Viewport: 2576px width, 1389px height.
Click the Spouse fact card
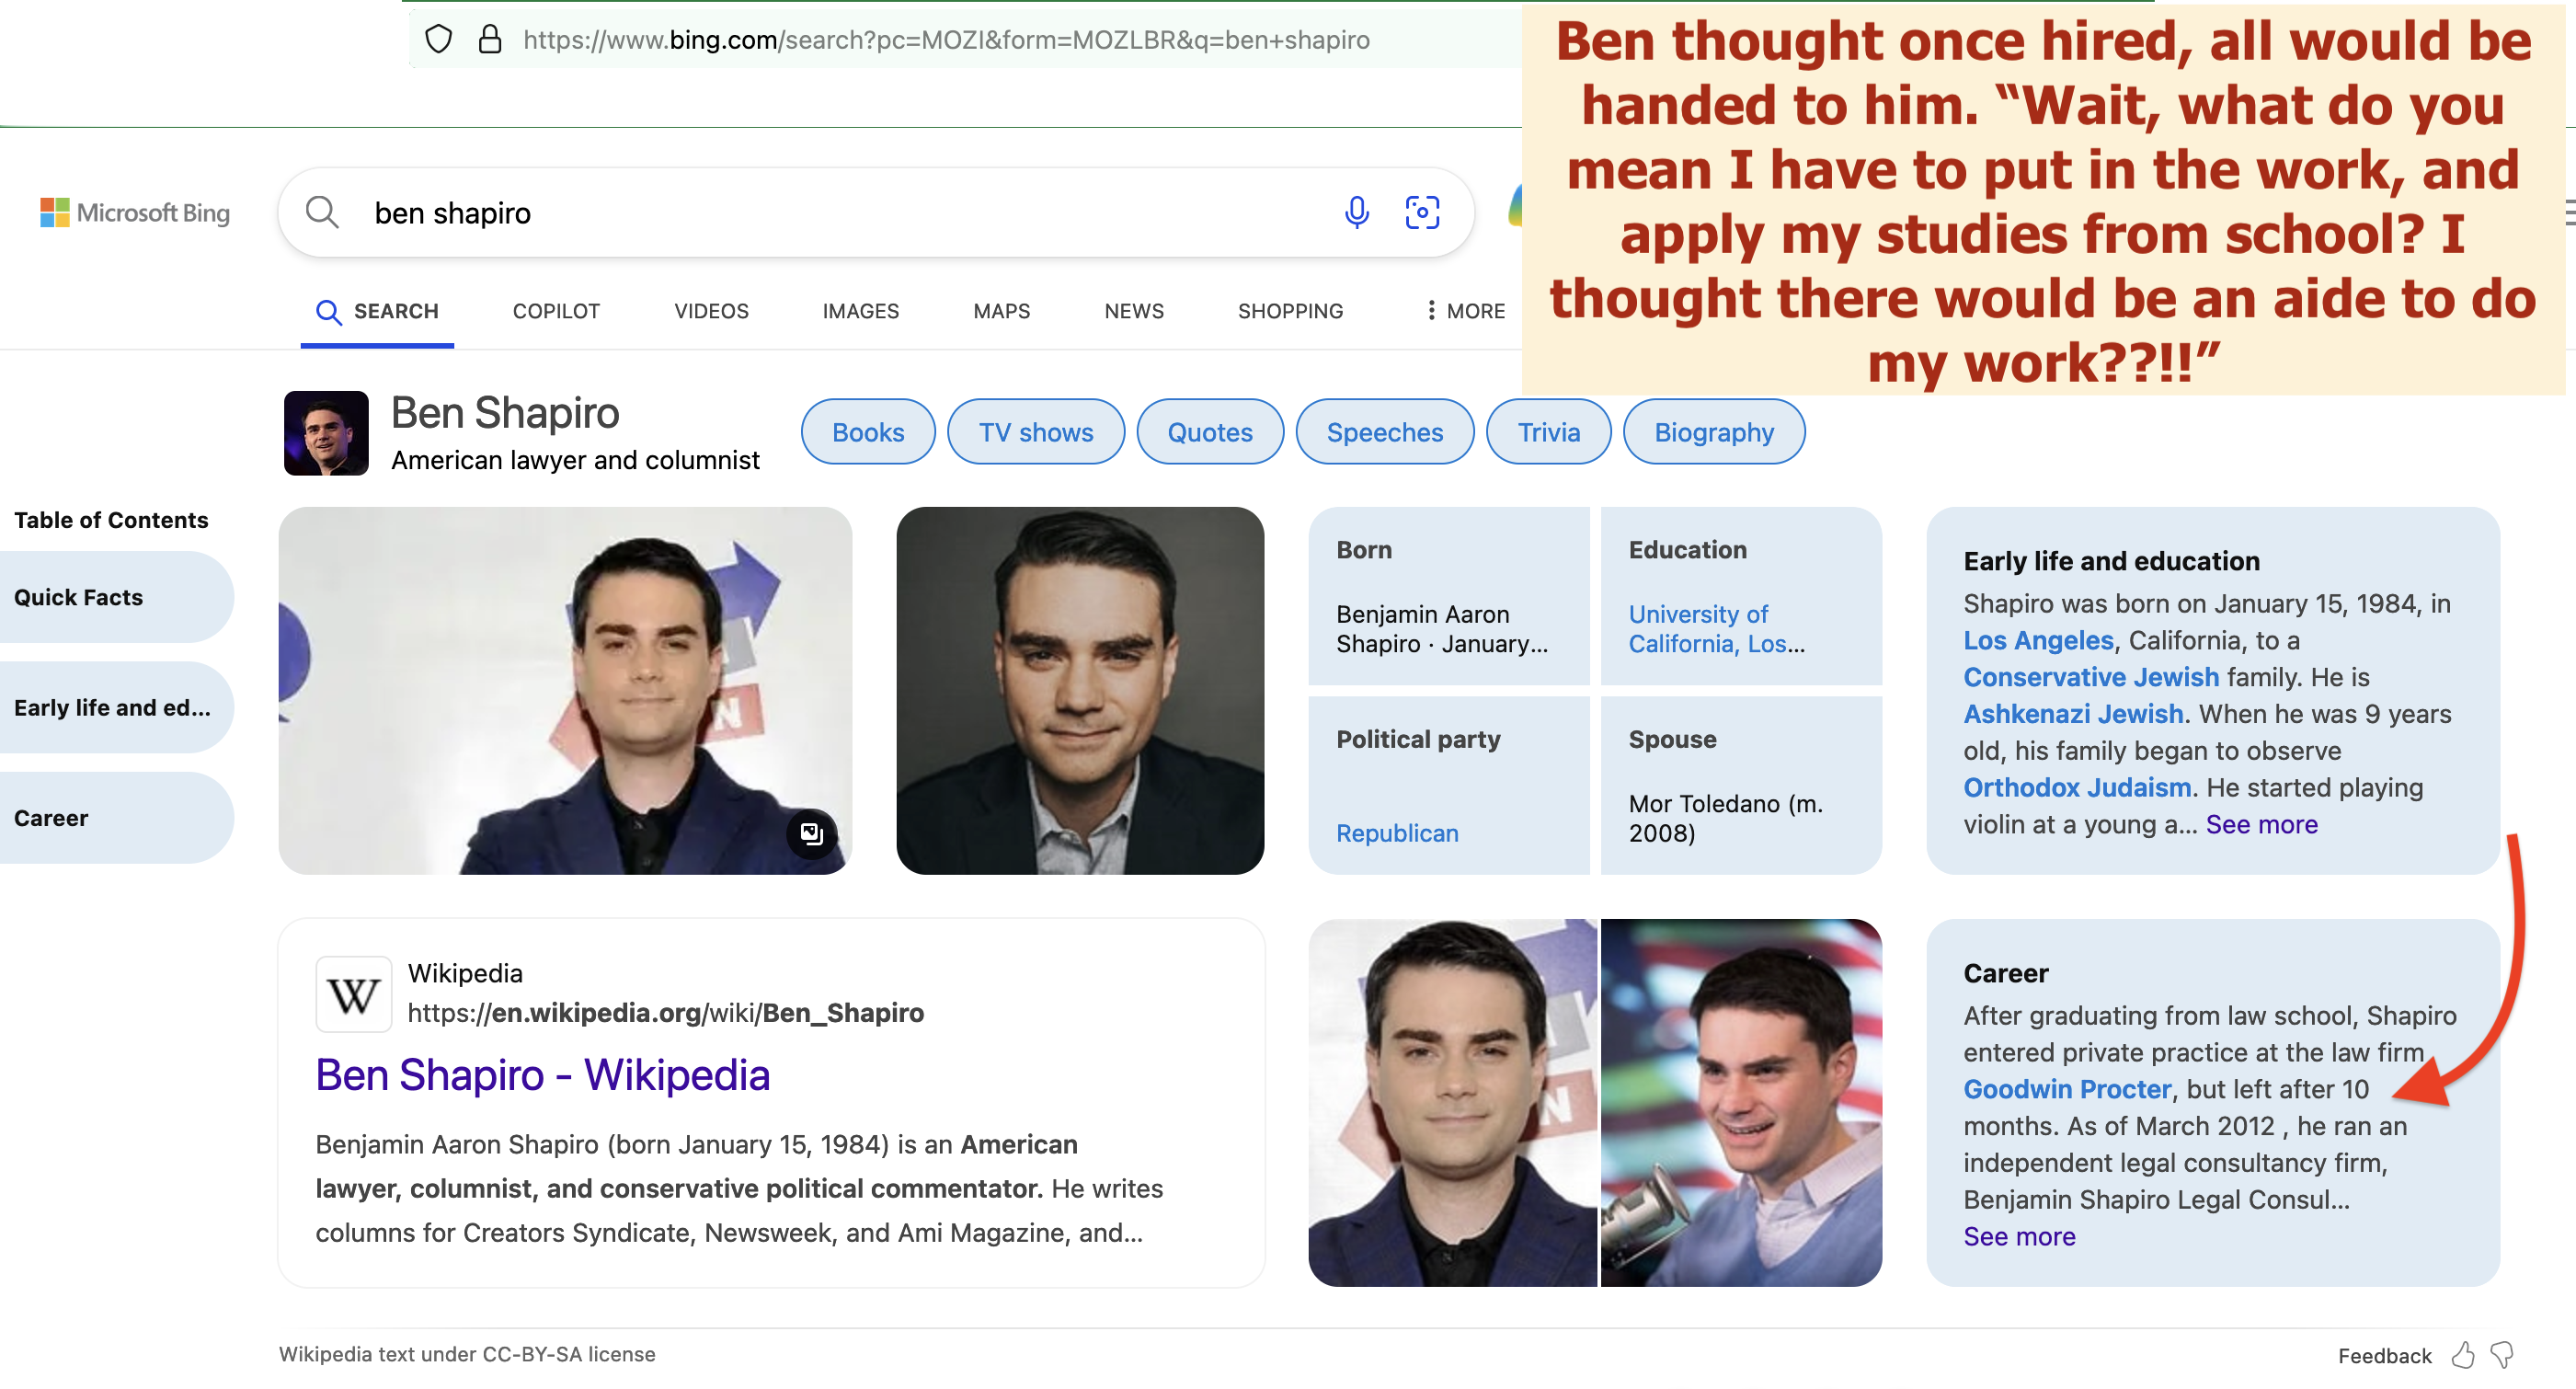pos(1741,785)
